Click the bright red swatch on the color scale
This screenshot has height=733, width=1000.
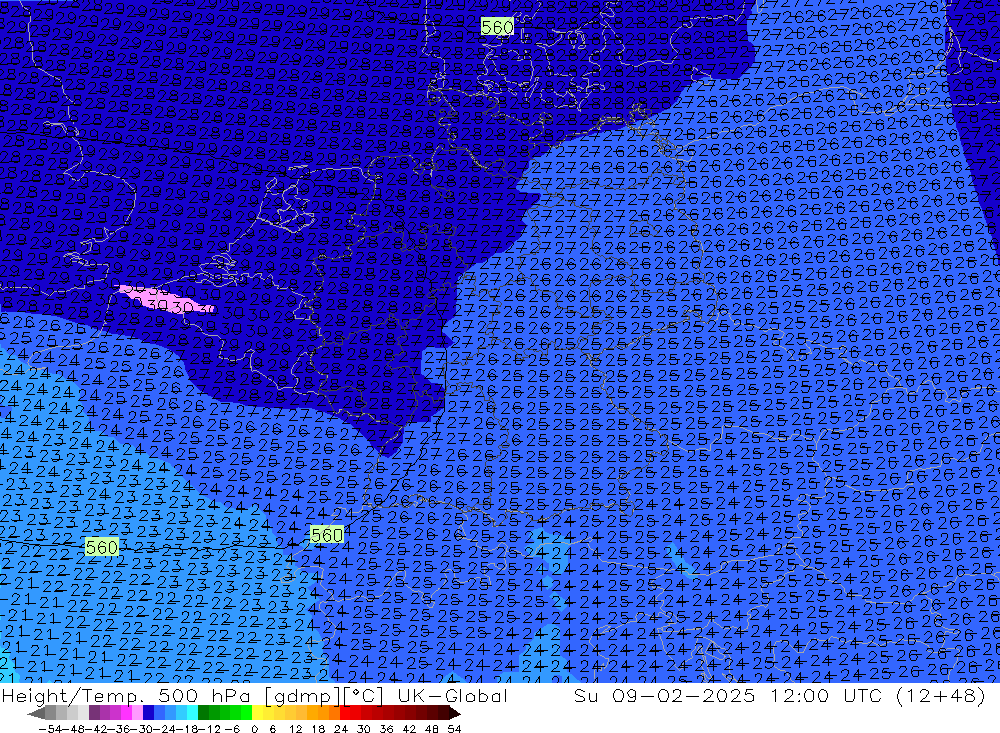(x=345, y=712)
